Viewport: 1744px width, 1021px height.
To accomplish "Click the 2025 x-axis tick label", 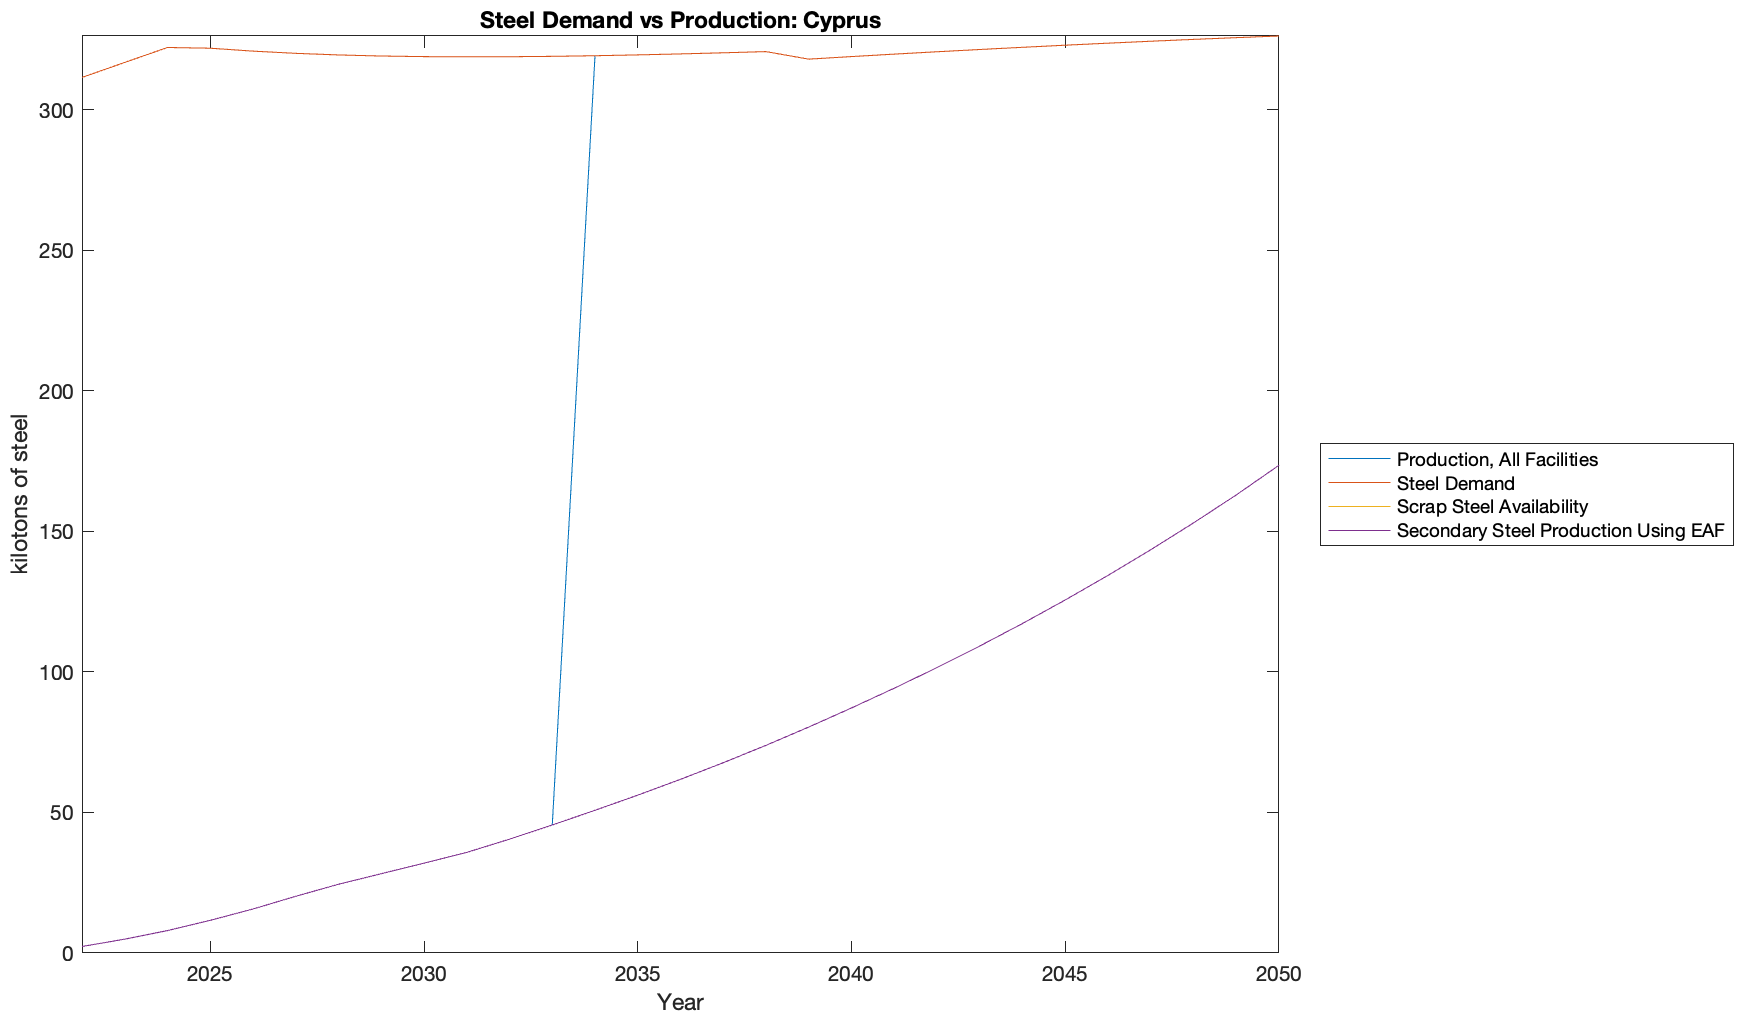I will 210,974.
